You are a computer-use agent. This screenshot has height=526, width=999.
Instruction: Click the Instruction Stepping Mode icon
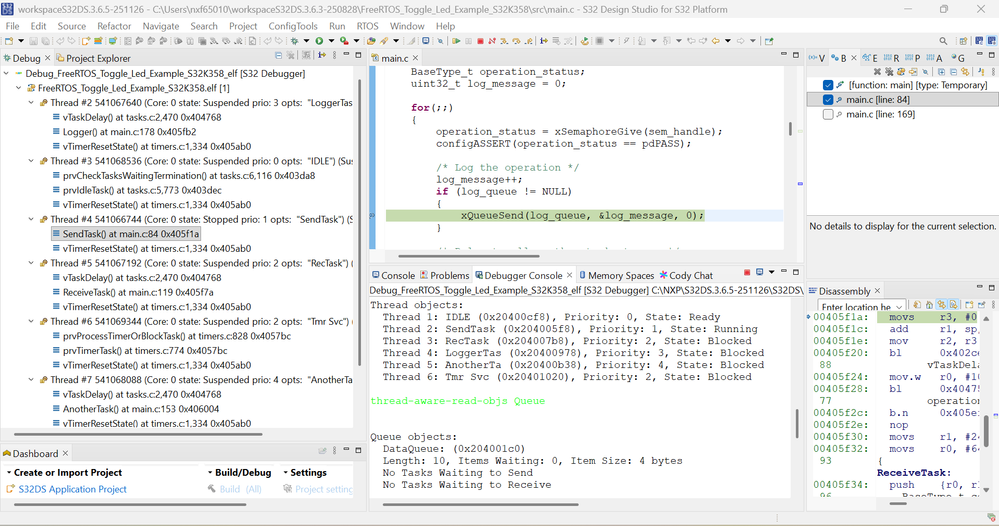pos(543,41)
